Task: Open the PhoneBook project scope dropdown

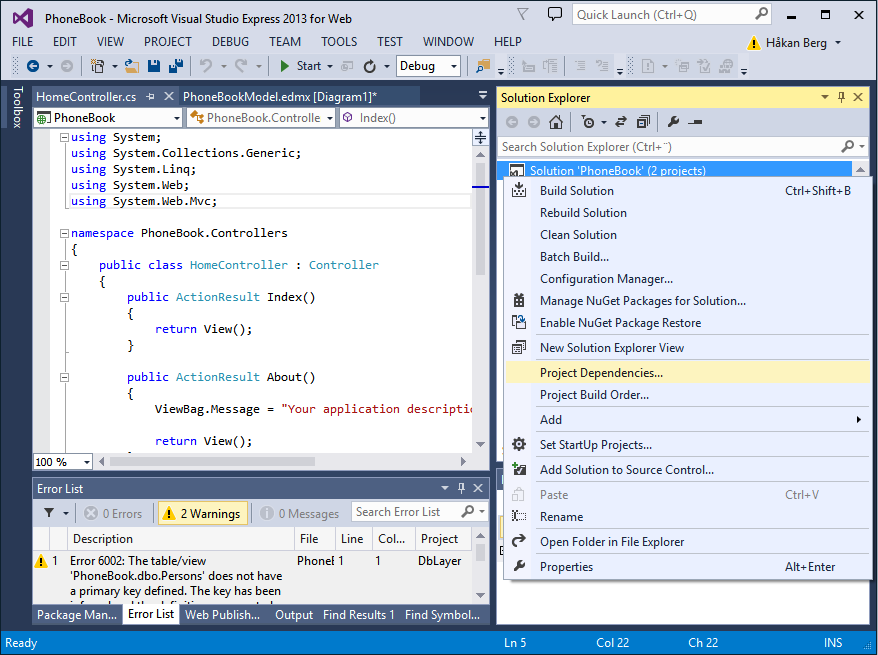Action: pos(177,118)
